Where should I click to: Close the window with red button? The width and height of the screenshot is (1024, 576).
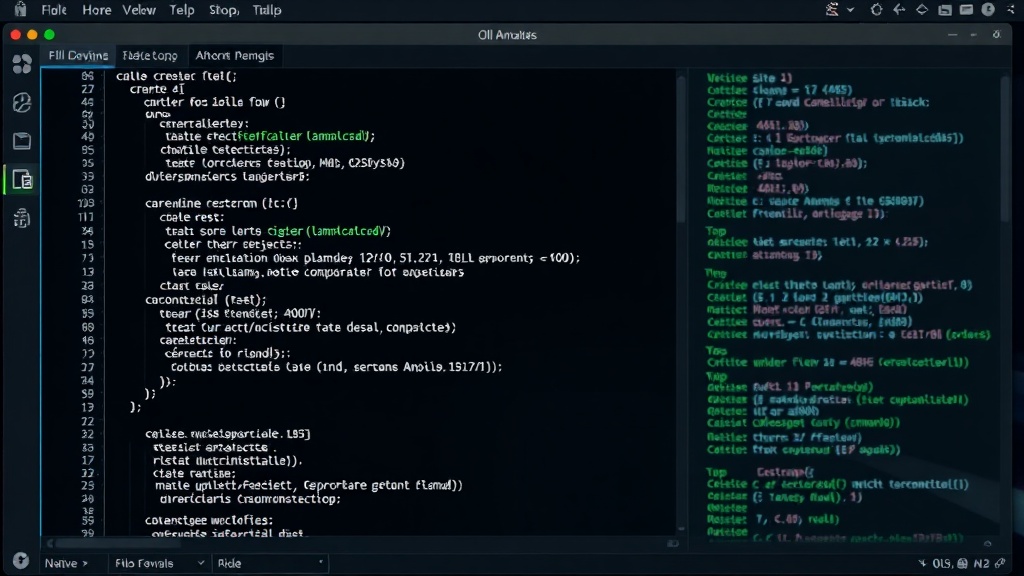(16, 35)
